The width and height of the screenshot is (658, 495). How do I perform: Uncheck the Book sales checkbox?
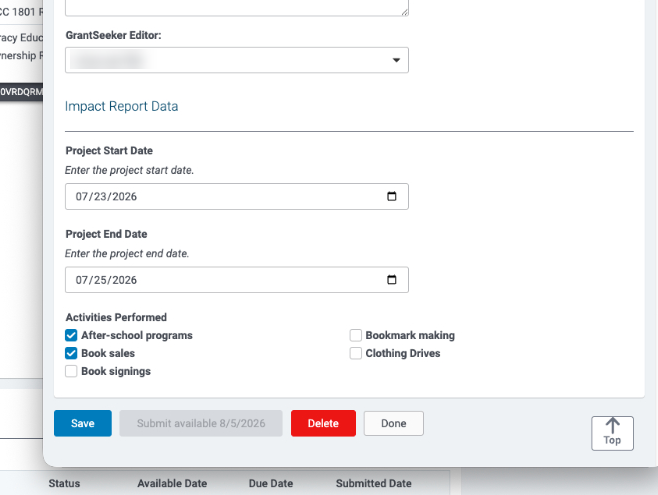[71, 353]
